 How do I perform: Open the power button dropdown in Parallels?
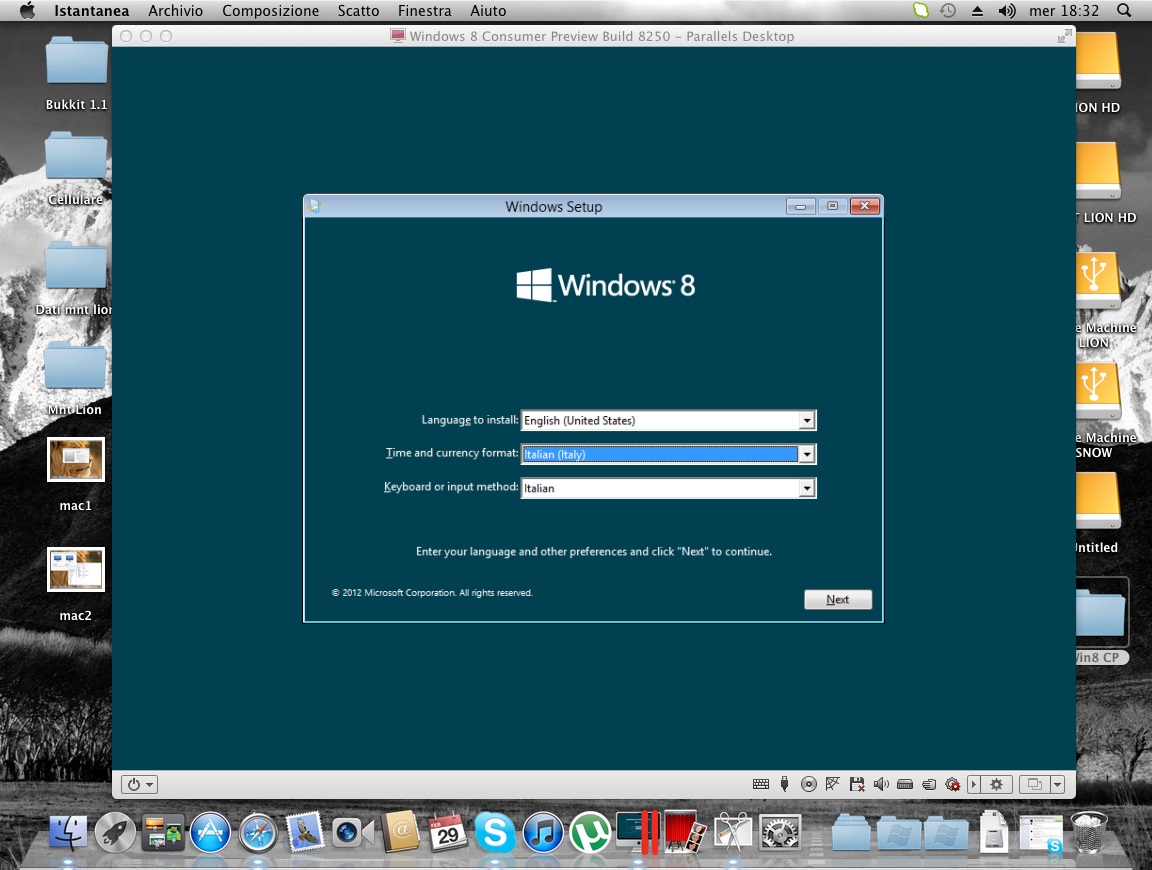(x=140, y=784)
